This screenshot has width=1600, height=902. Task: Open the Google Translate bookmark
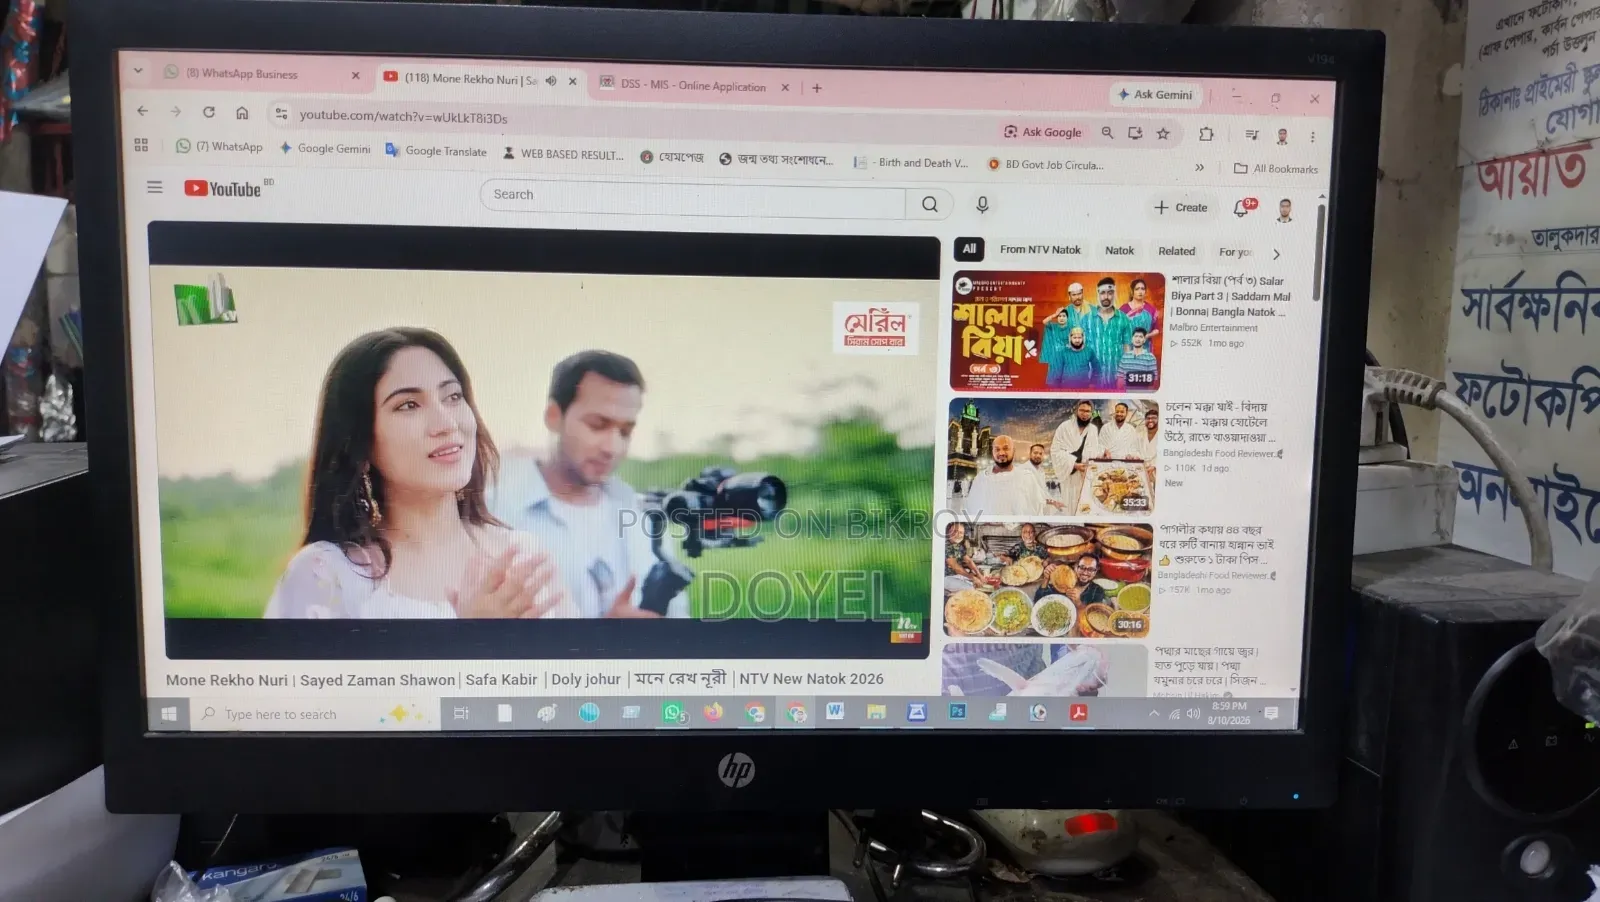point(436,150)
